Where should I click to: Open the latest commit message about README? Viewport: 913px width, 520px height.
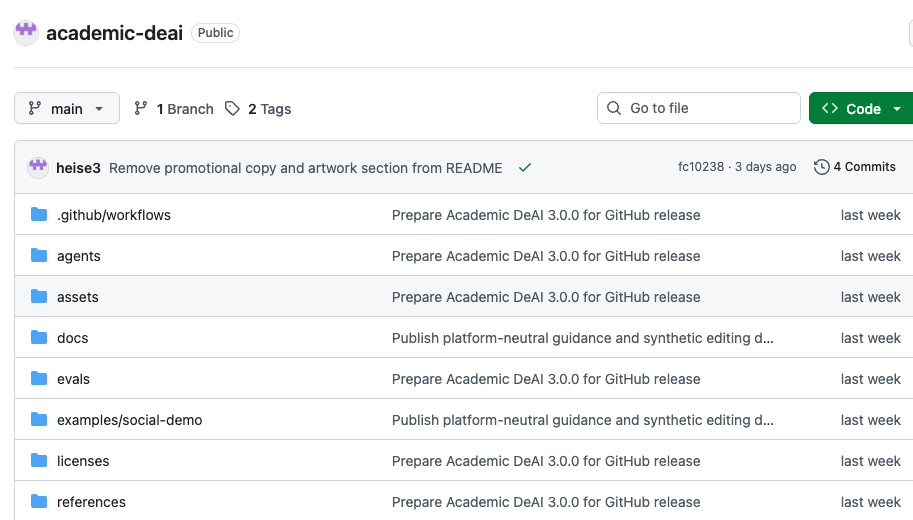(306, 168)
